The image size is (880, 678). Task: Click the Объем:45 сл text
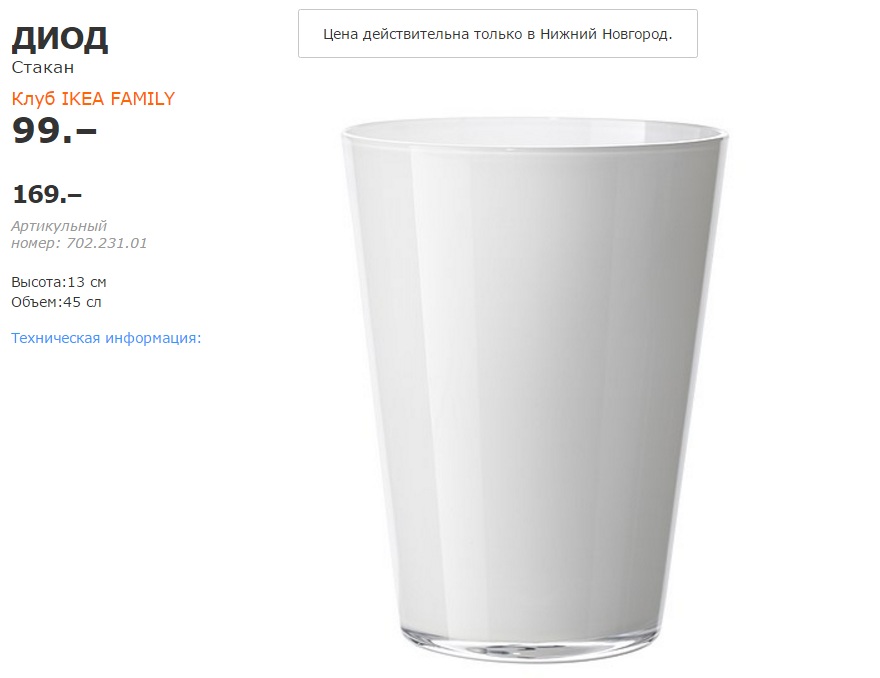tap(56, 302)
